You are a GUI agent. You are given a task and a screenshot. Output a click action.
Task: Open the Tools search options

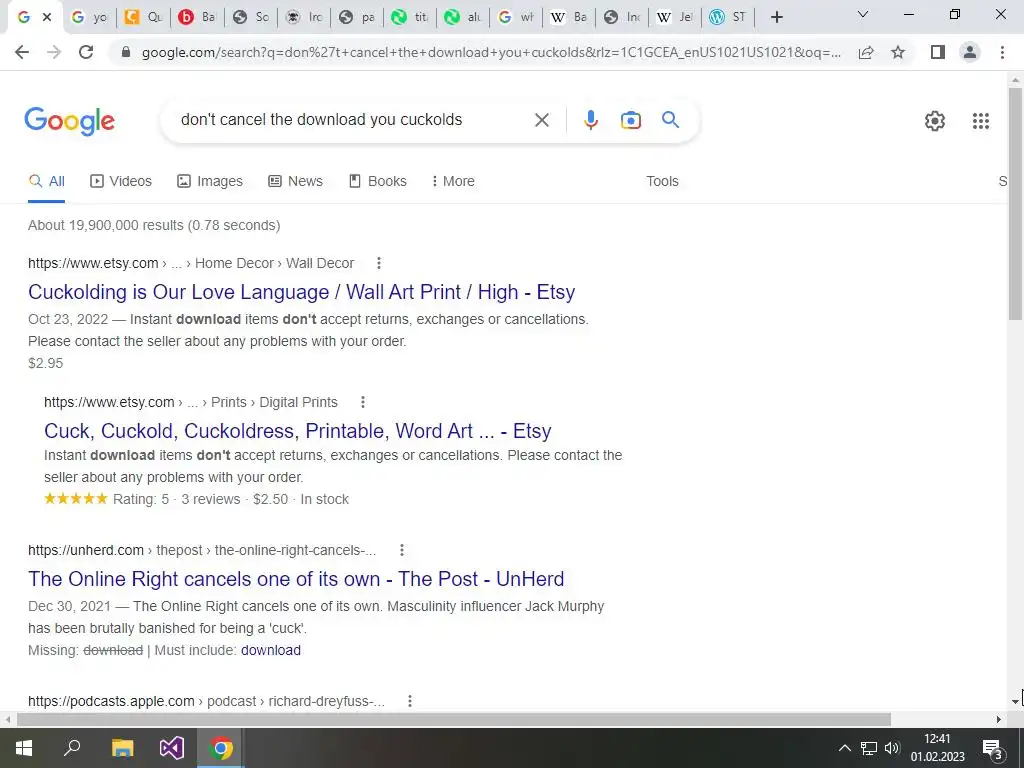662,182
